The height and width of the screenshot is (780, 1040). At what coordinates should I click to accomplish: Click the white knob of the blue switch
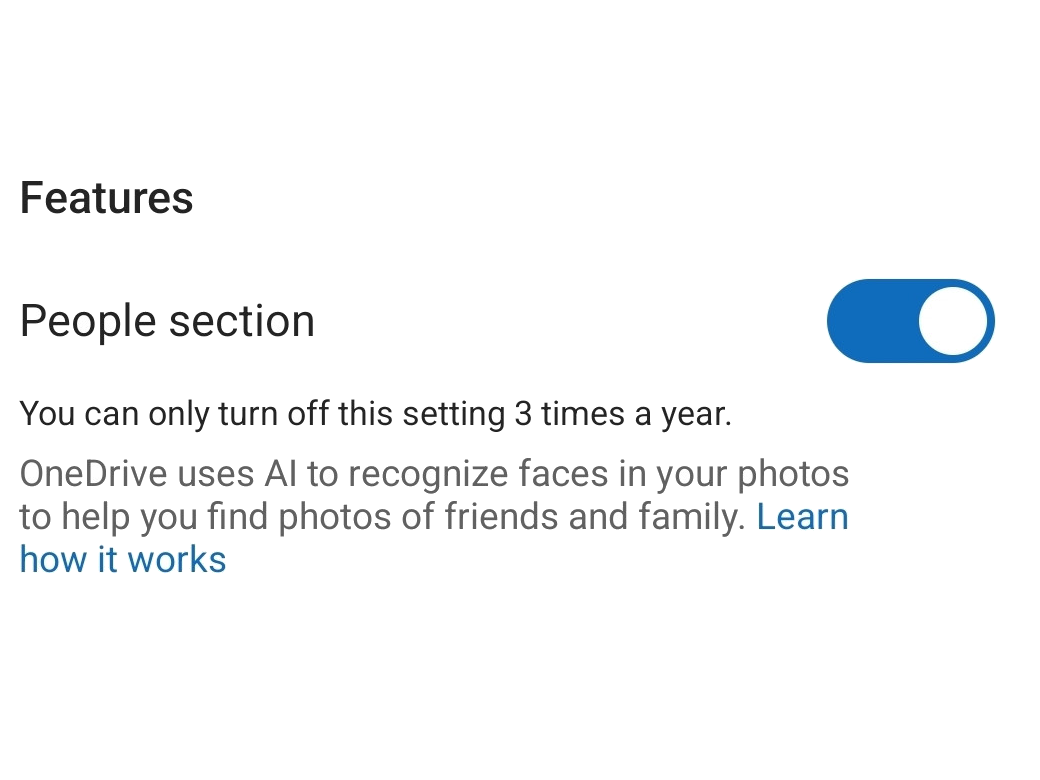tap(952, 321)
